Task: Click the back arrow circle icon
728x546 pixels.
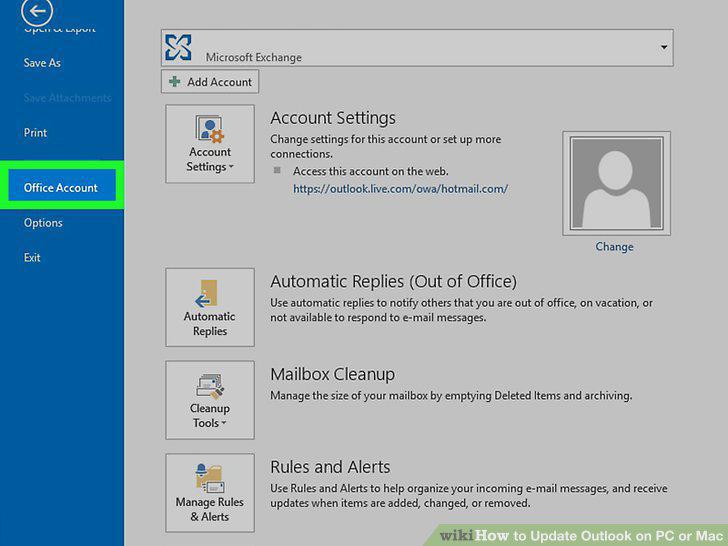Action: click(37, 11)
